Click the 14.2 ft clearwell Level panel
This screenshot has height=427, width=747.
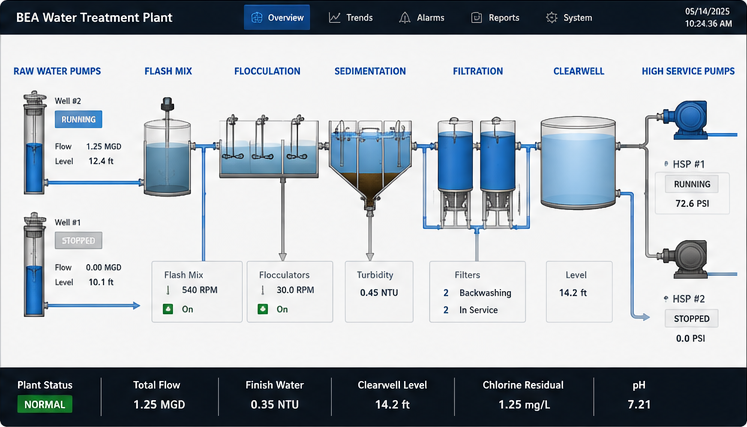[x=579, y=292]
